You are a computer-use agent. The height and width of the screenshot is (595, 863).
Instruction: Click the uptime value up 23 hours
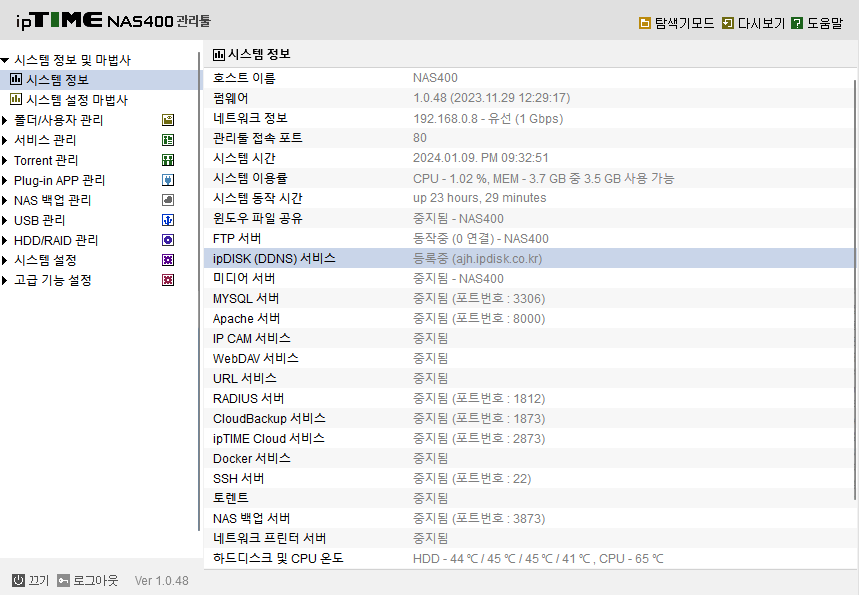point(479,198)
